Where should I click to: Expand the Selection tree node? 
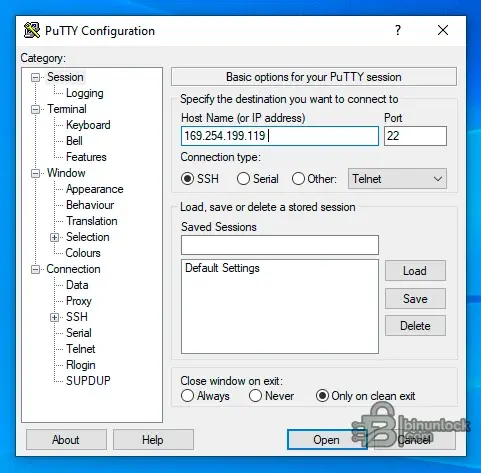[x=54, y=237]
